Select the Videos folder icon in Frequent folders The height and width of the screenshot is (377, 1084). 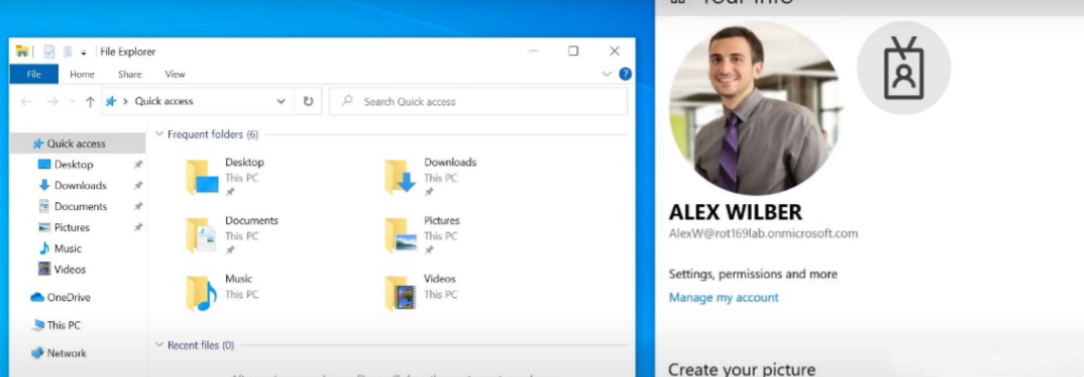[x=400, y=293]
